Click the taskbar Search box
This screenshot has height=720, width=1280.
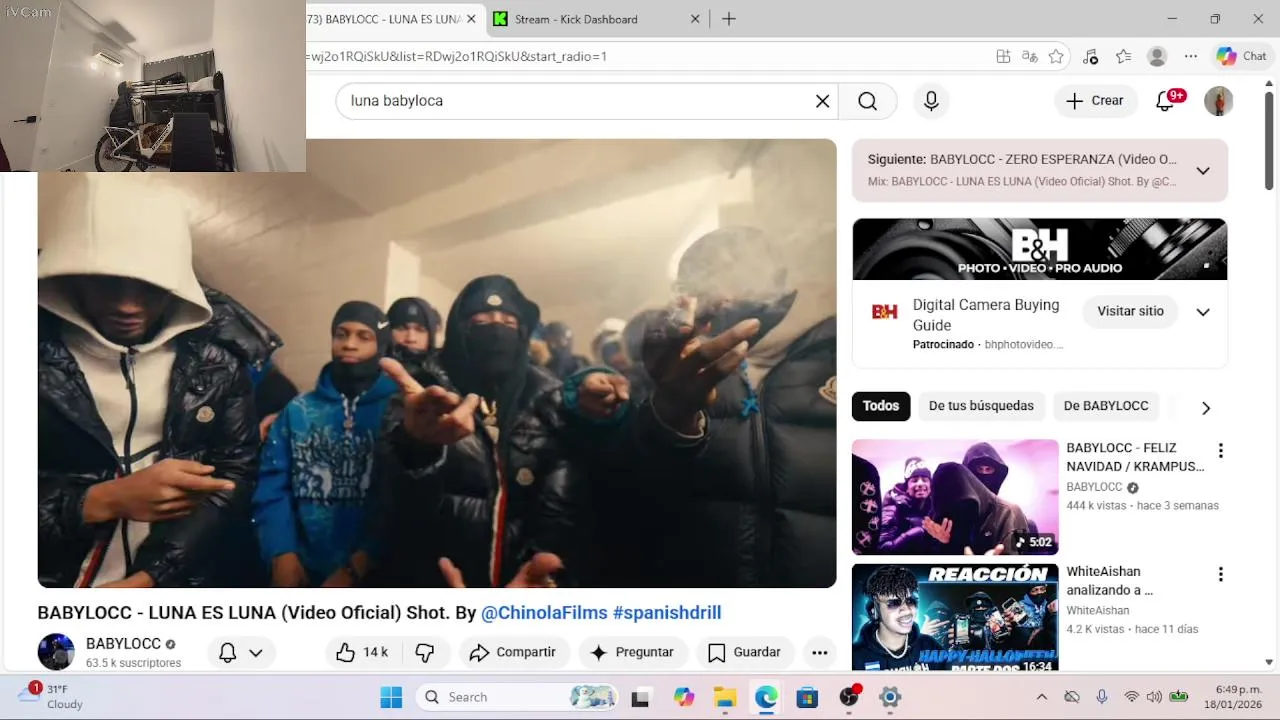(x=516, y=697)
